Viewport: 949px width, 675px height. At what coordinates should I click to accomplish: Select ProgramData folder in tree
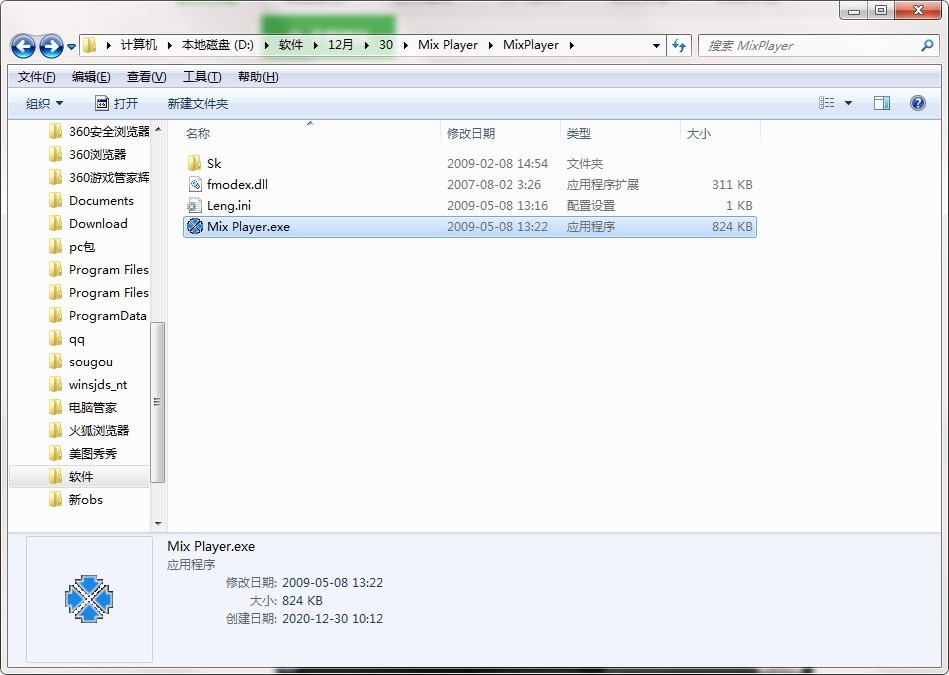tap(97, 315)
